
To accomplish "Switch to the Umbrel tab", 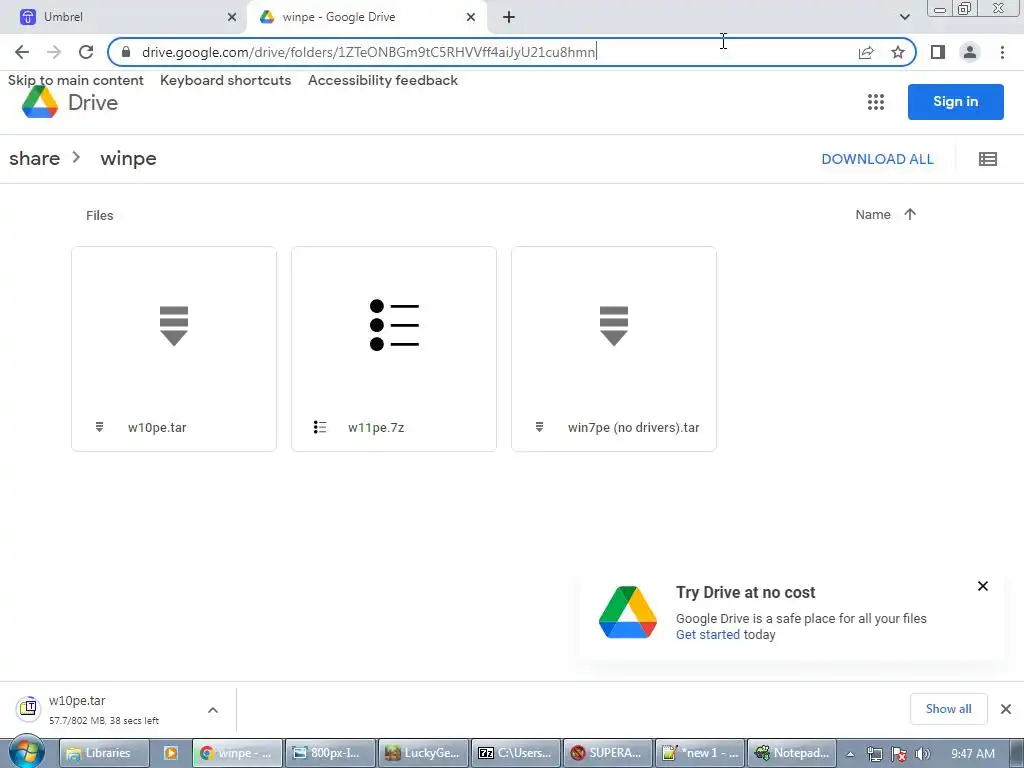I will 124,17.
